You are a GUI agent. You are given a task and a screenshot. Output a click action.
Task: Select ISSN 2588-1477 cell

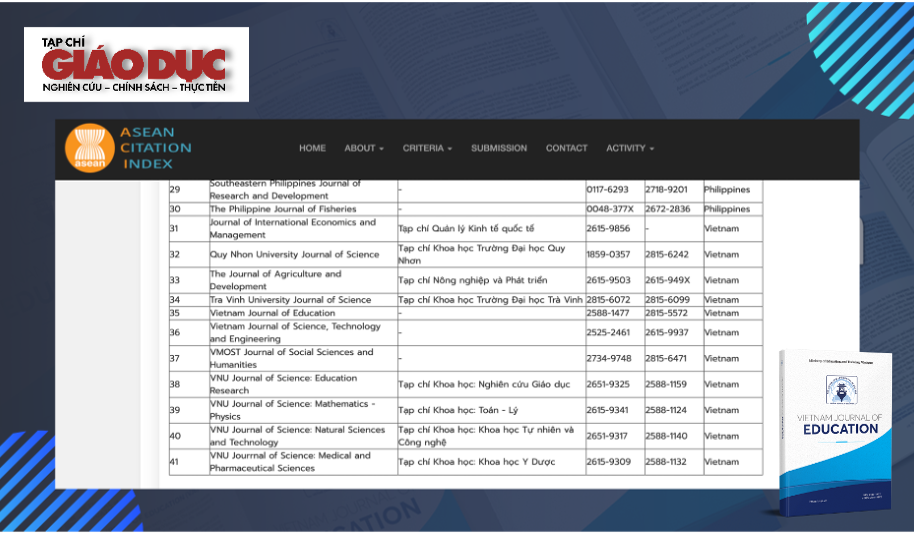(607, 313)
